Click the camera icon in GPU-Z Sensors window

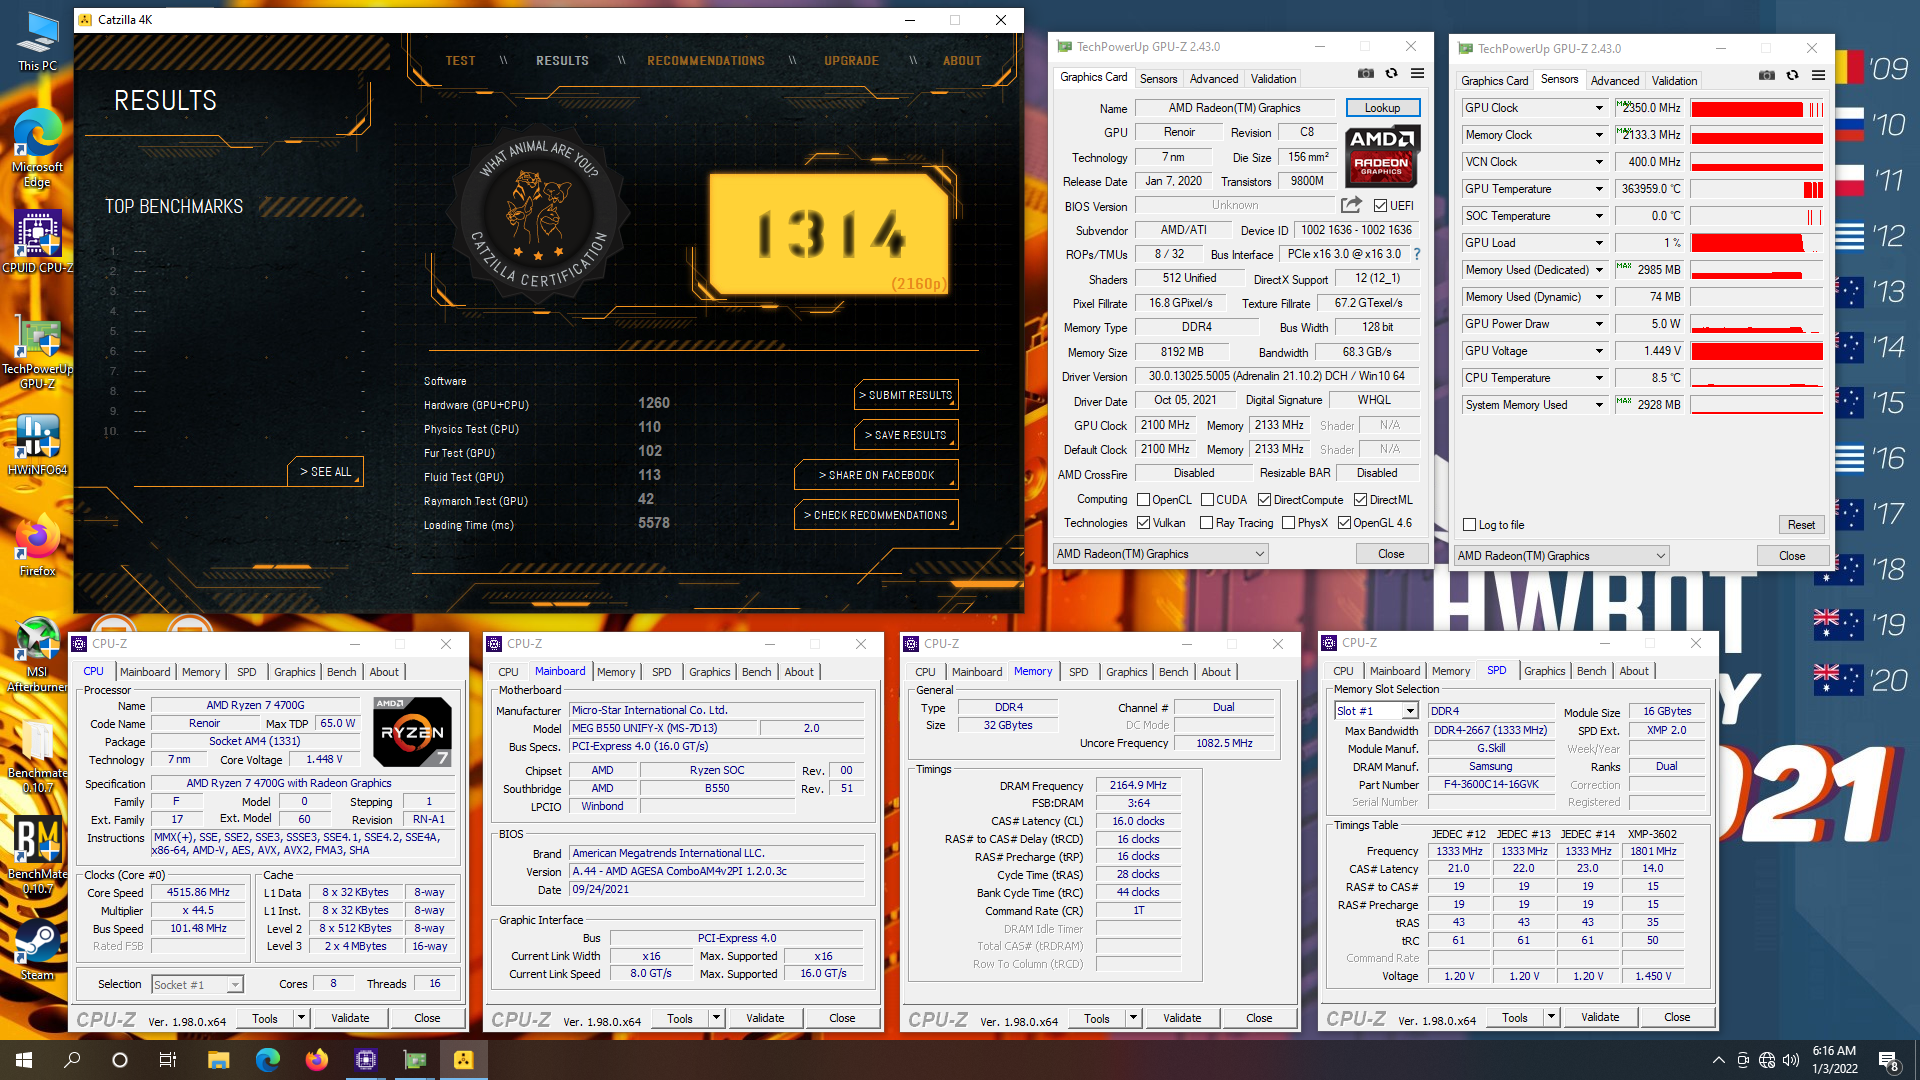1767,75
